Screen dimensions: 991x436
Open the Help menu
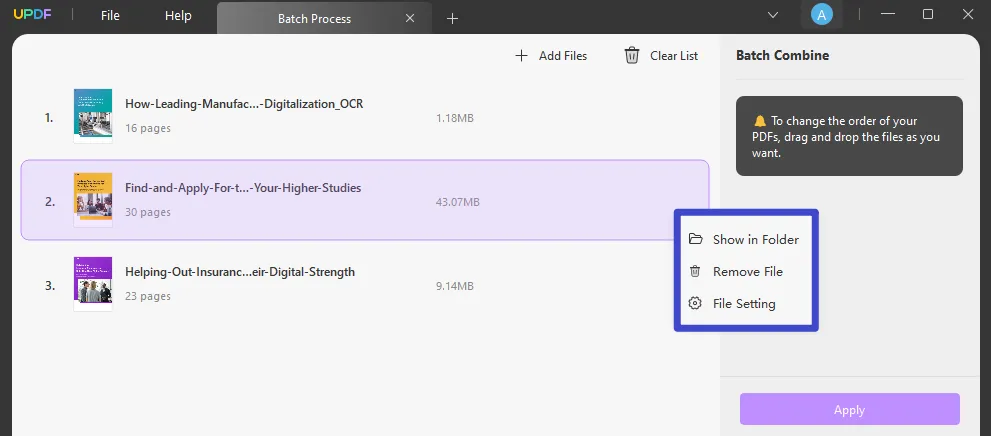[178, 16]
